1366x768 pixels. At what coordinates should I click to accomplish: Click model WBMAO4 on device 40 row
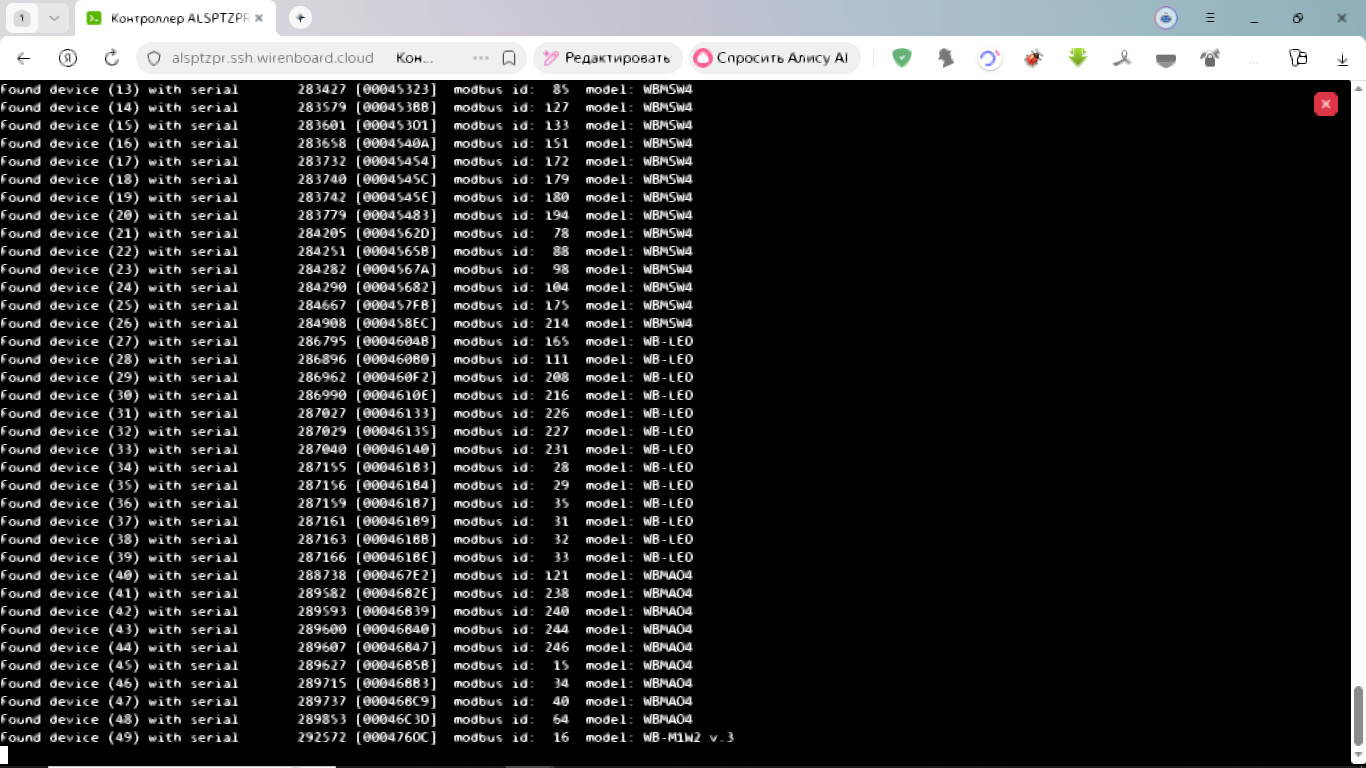[668, 575]
